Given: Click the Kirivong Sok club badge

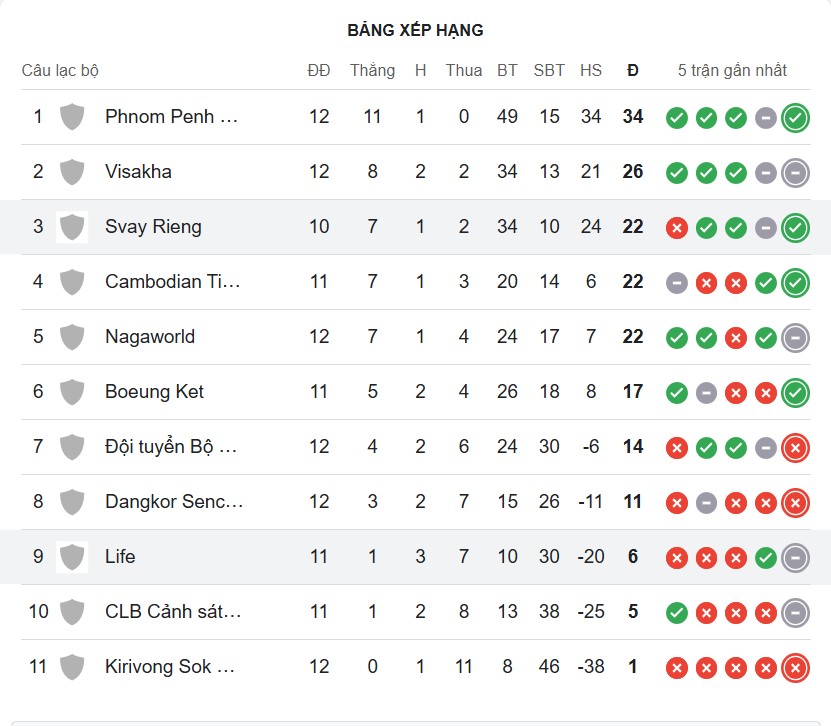Looking at the screenshot, I should [71, 667].
